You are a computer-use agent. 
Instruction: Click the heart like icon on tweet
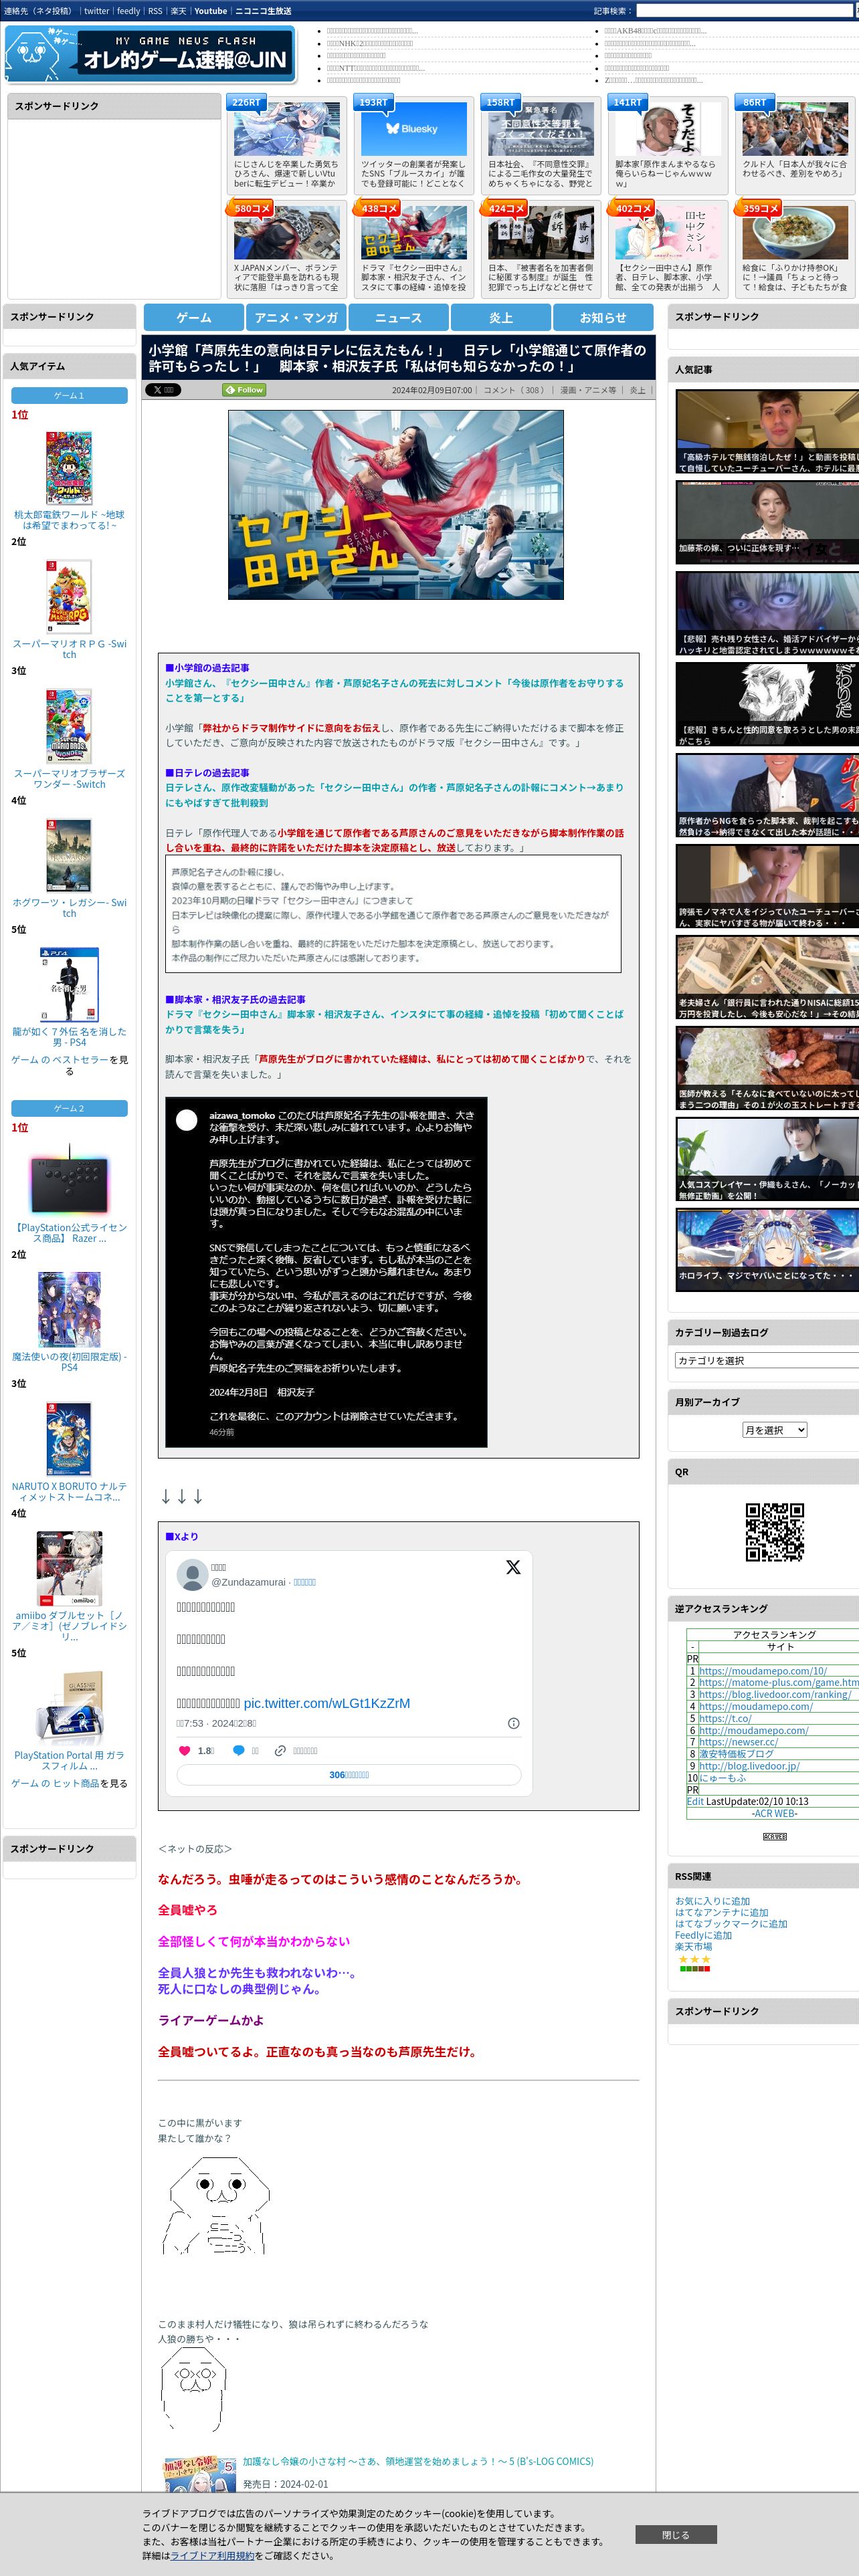click(x=184, y=1750)
